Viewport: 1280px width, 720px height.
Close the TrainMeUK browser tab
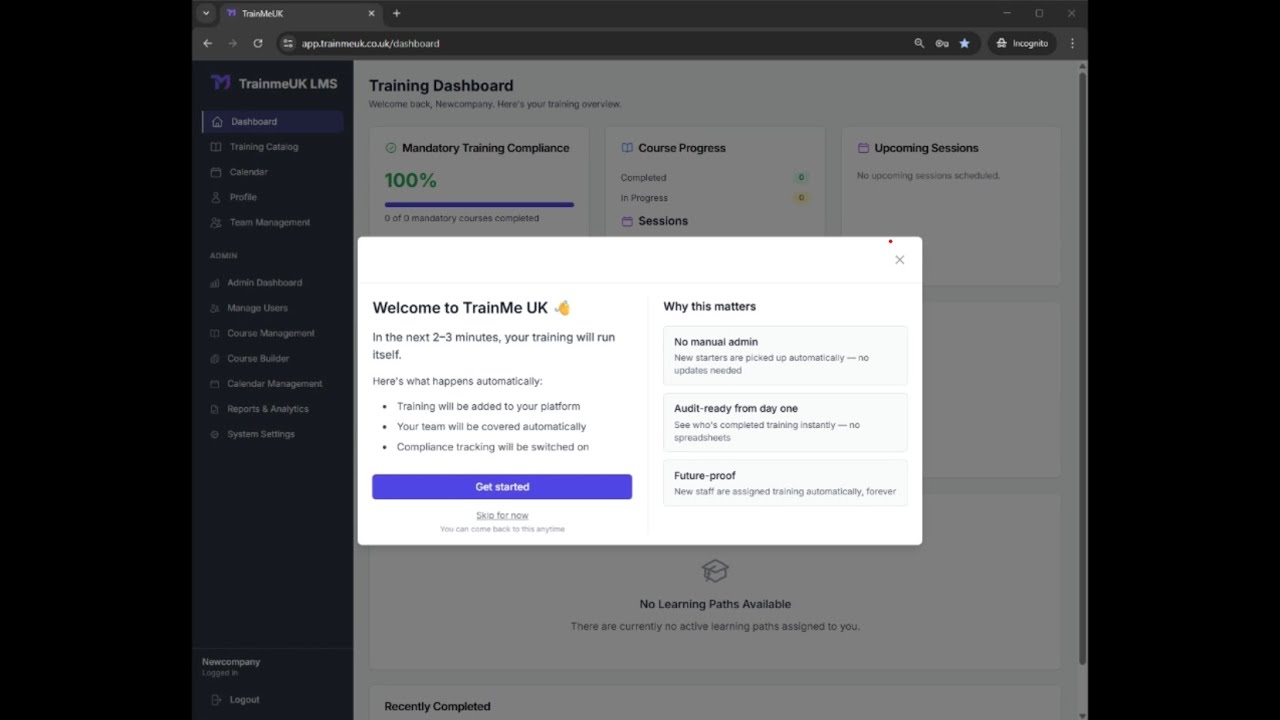pos(371,13)
